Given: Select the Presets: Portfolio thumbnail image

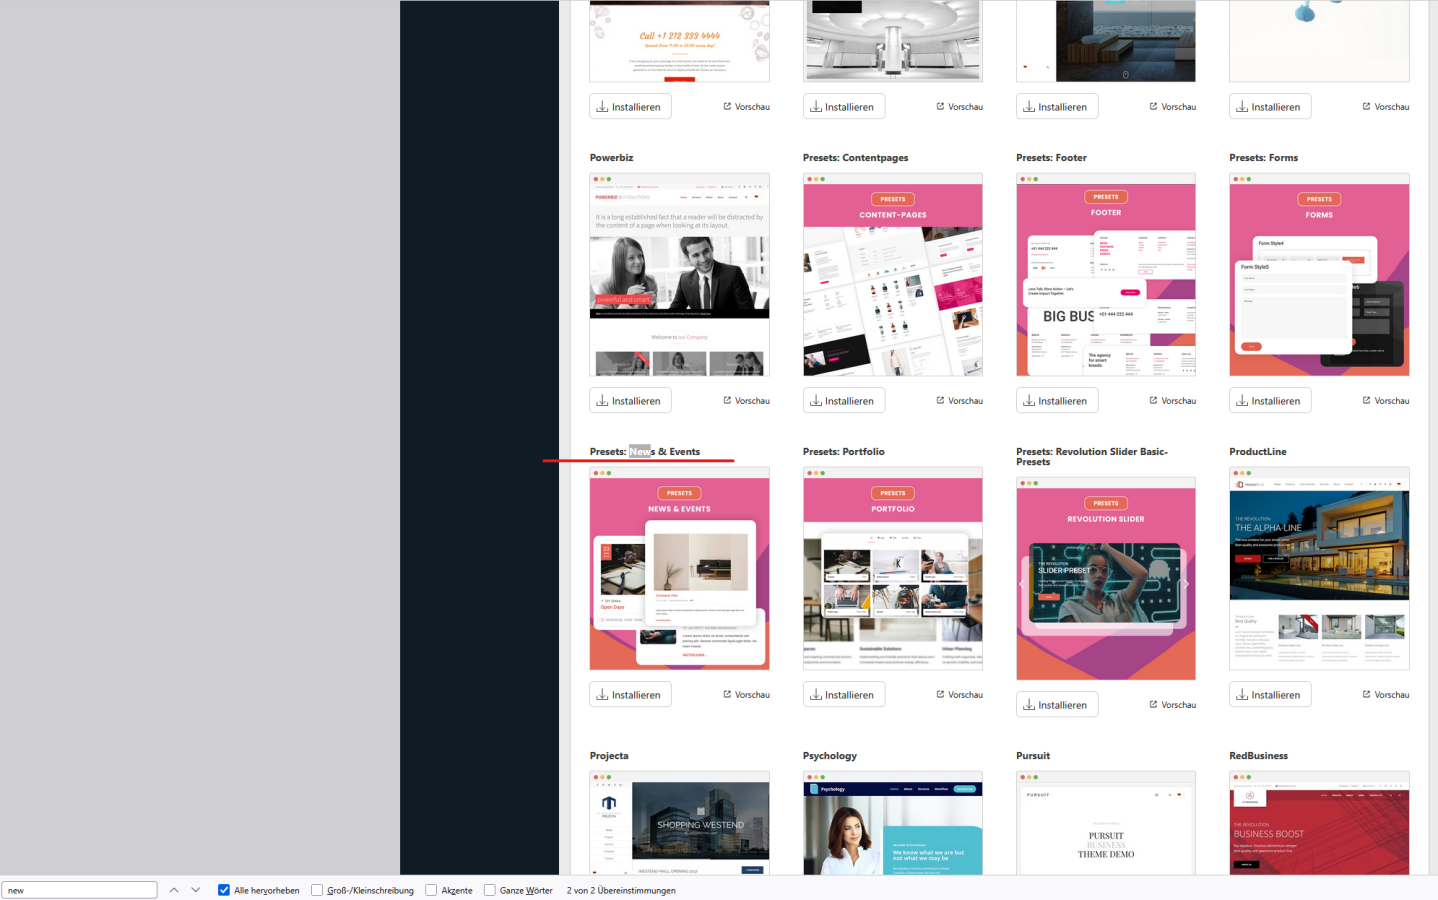Looking at the screenshot, I should point(892,568).
